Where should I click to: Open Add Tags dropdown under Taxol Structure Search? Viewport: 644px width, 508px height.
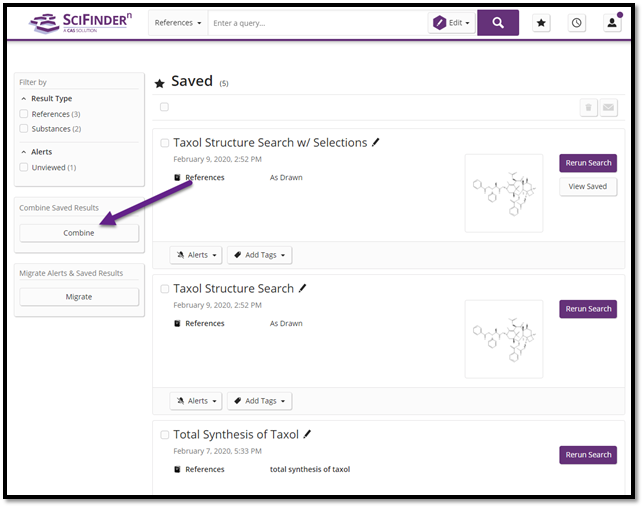260,401
